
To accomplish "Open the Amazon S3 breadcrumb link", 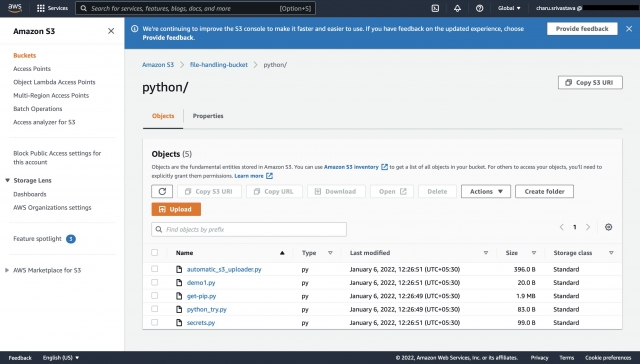I will pyautogui.click(x=158, y=64).
